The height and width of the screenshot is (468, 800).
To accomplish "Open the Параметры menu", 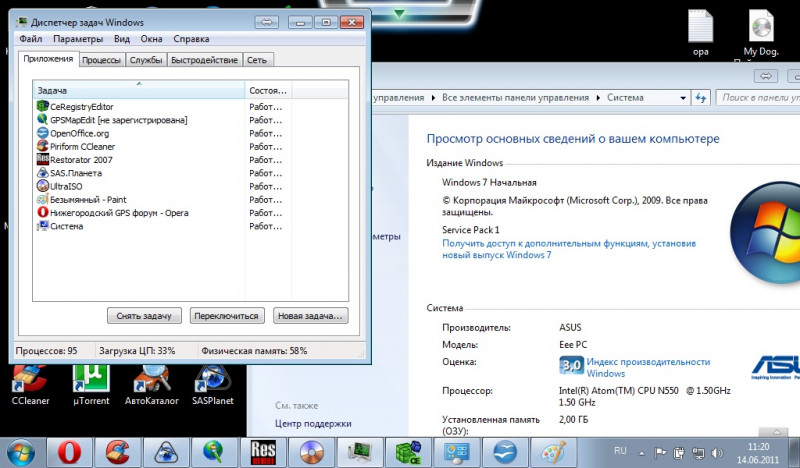I will (x=78, y=39).
